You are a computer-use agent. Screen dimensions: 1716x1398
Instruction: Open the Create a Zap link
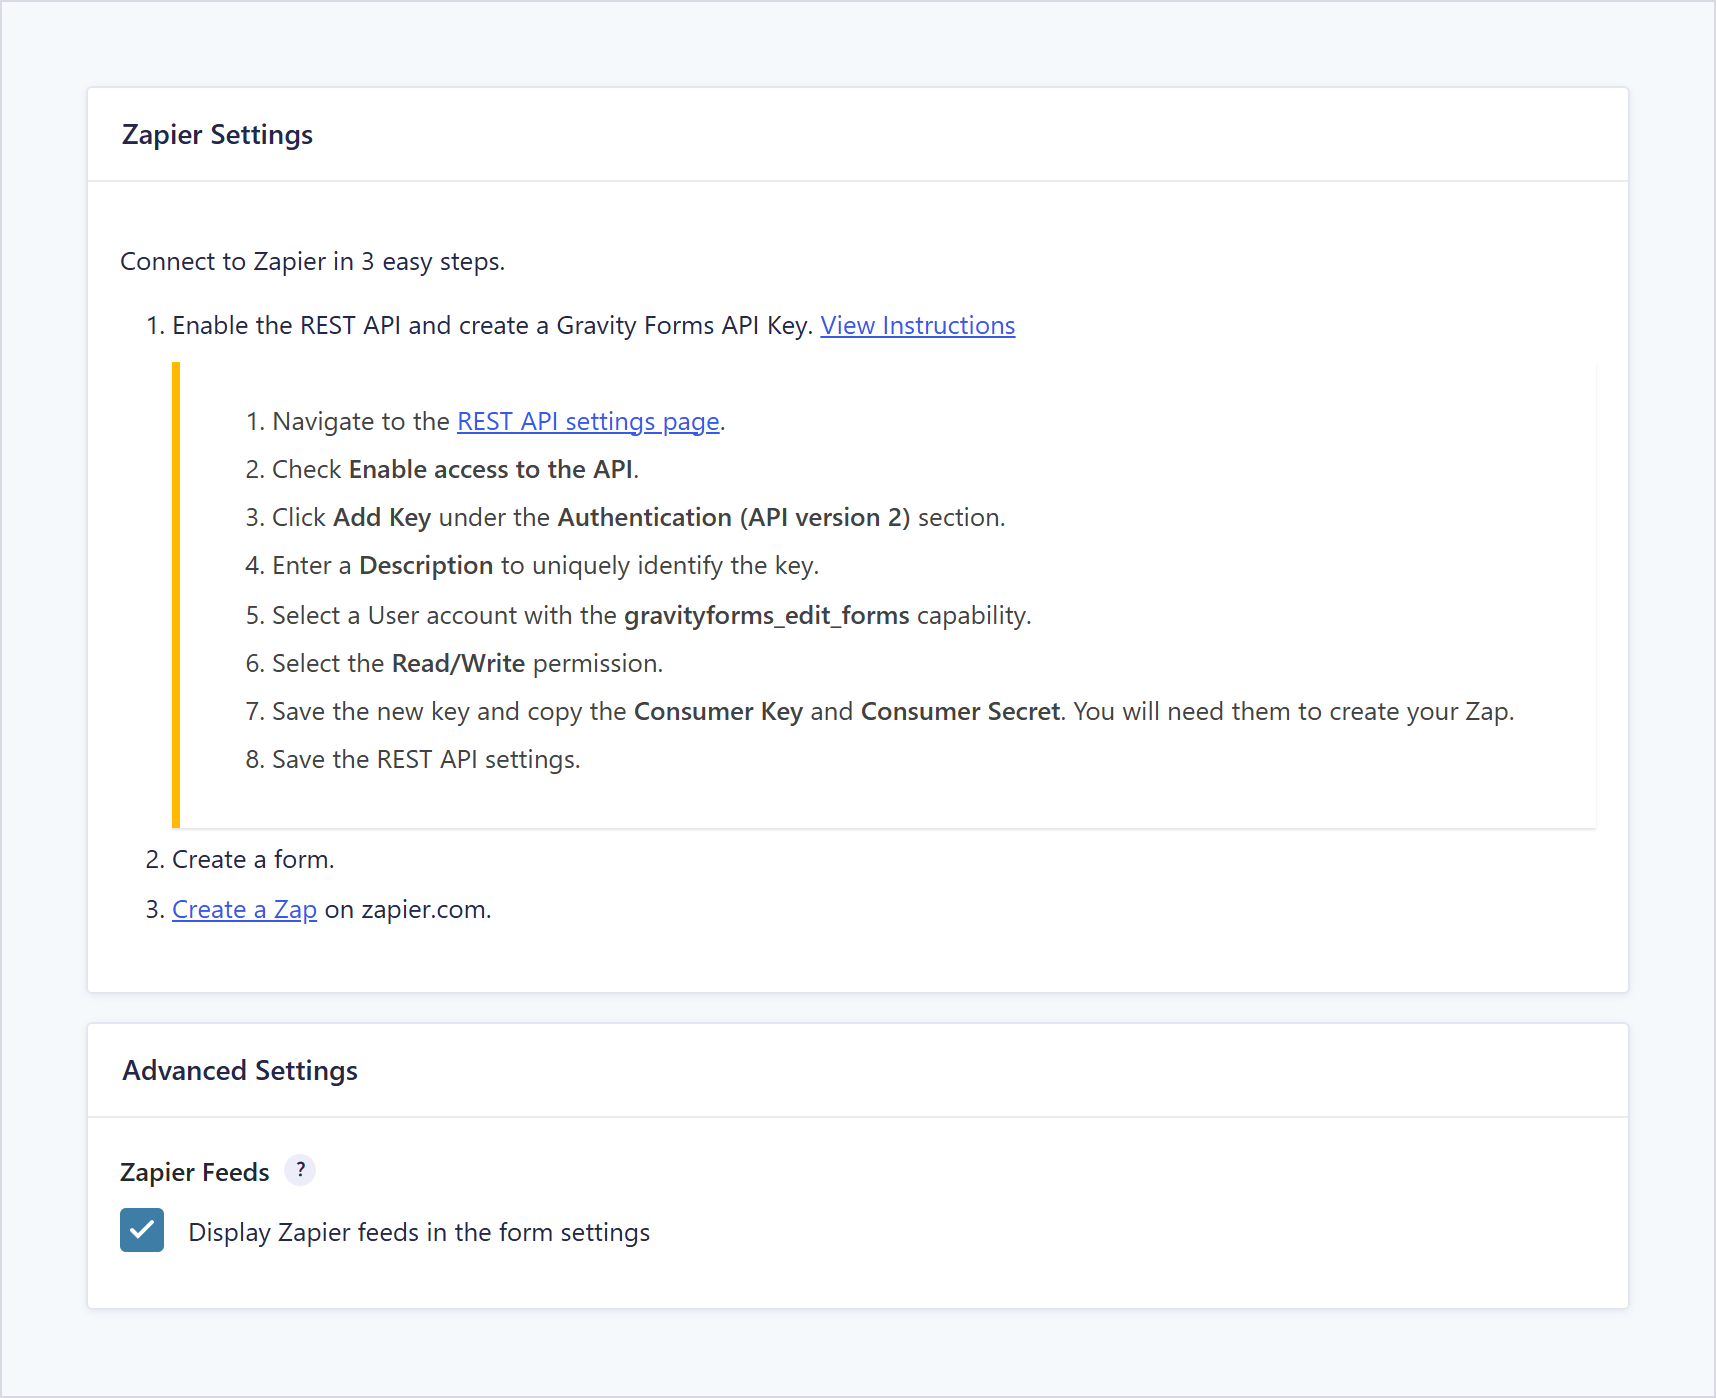(245, 909)
